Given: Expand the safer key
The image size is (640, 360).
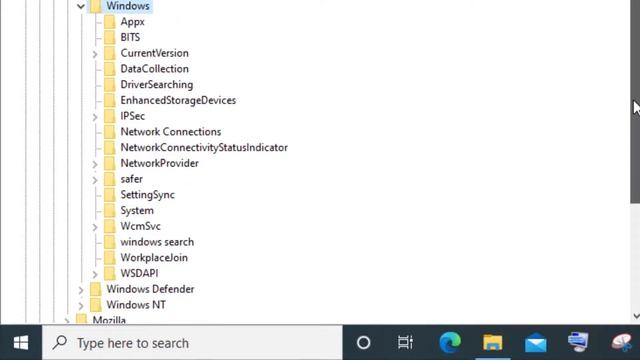Looking at the screenshot, I should point(95,180).
